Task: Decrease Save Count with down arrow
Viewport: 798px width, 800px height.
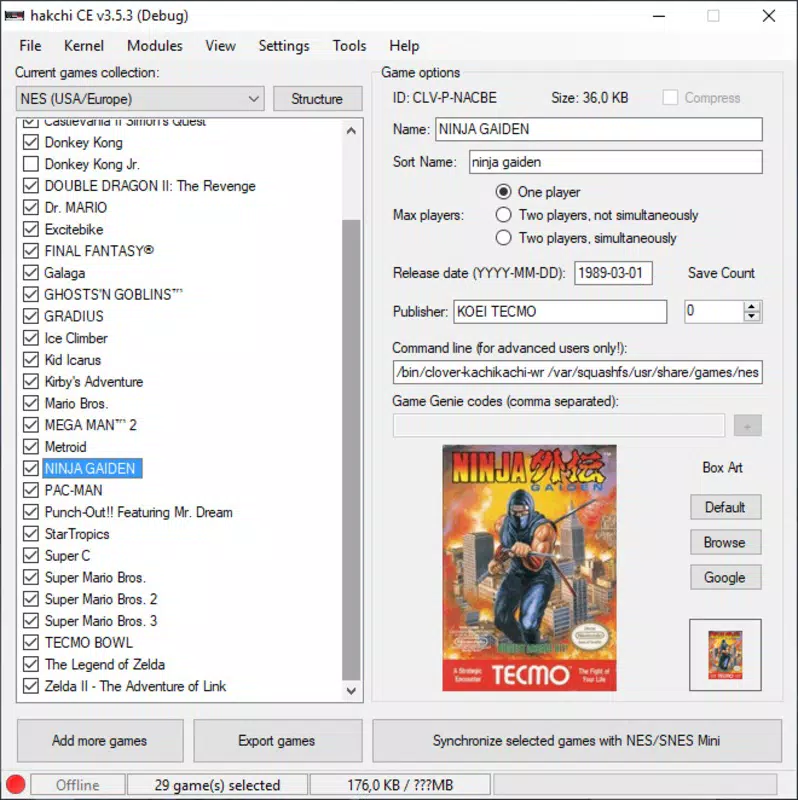Action: point(752,316)
